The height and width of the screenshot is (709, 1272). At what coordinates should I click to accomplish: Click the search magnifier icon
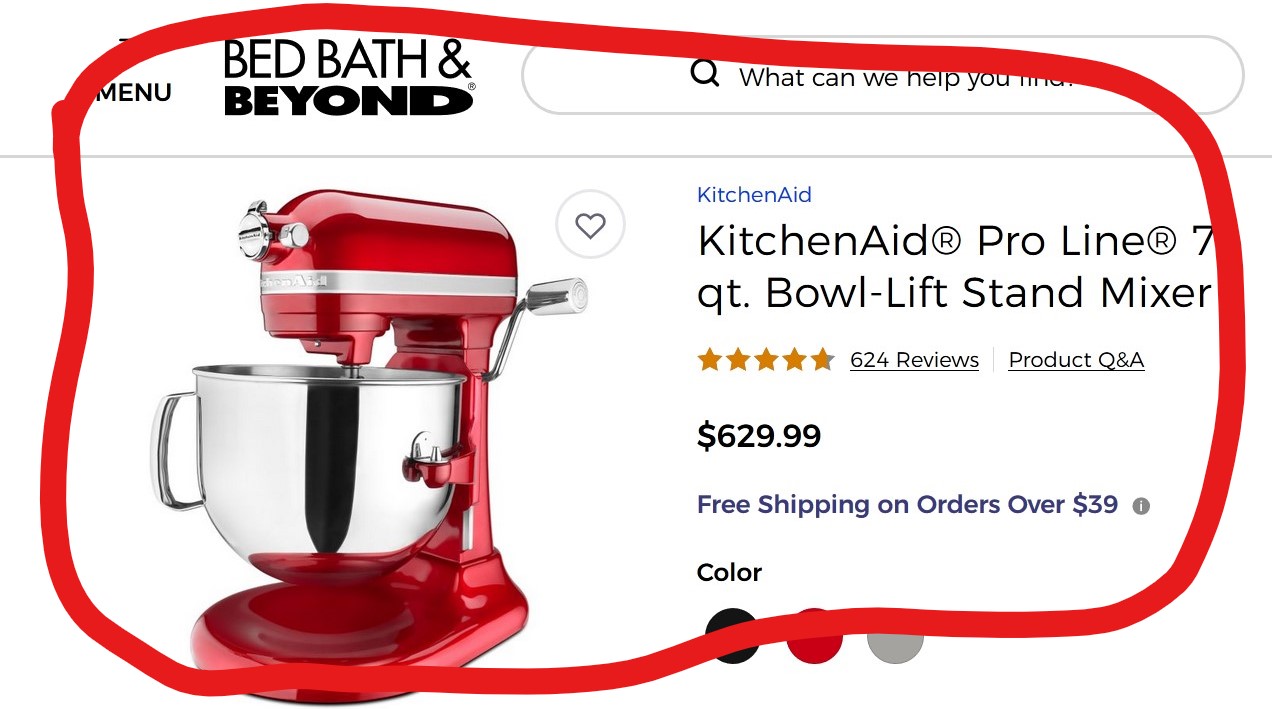click(705, 74)
